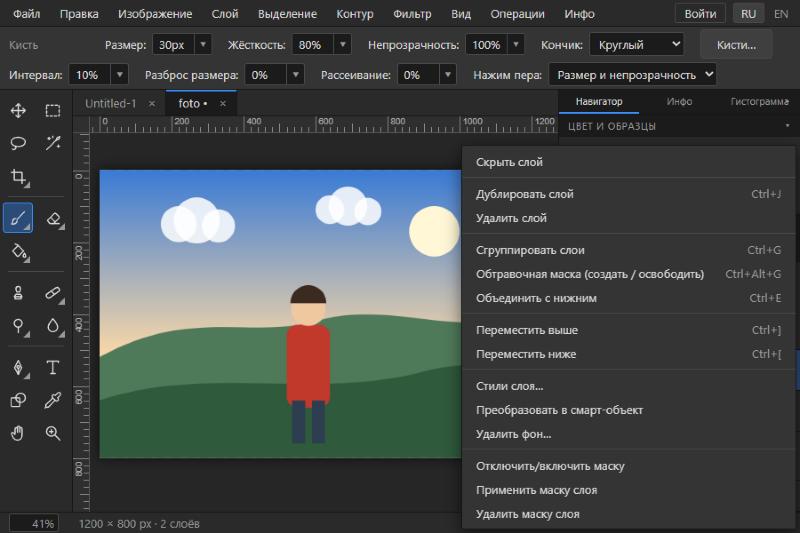Open the Фильтр menu

[412, 14]
